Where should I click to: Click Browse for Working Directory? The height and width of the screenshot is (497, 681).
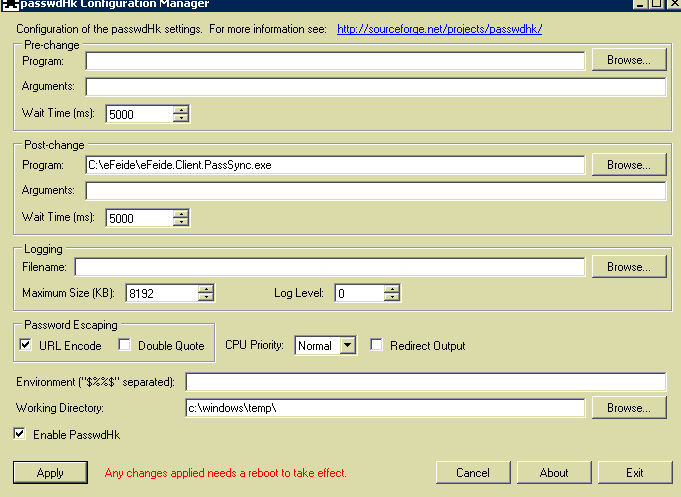(x=629, y=408)
